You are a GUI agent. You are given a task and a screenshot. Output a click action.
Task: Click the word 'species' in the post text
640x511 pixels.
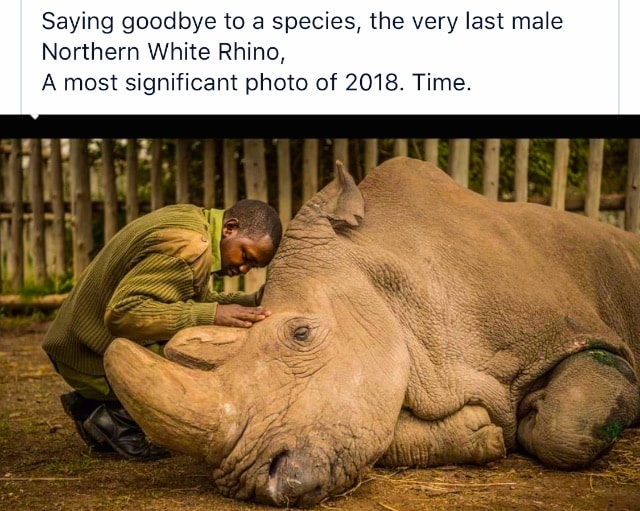coord(314,22)
